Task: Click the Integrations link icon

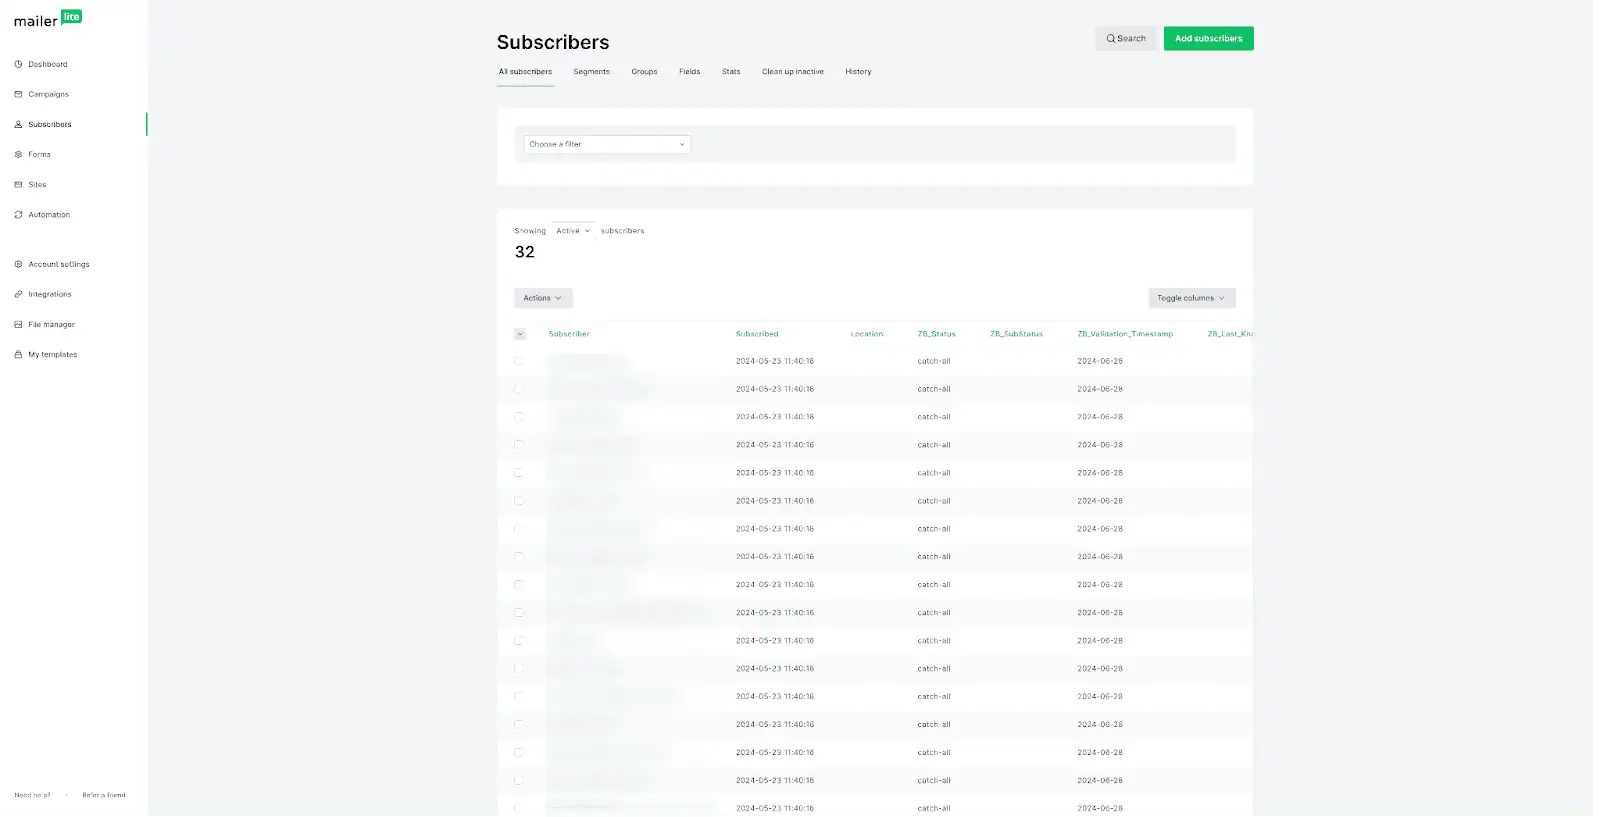Action: (18, 295)
